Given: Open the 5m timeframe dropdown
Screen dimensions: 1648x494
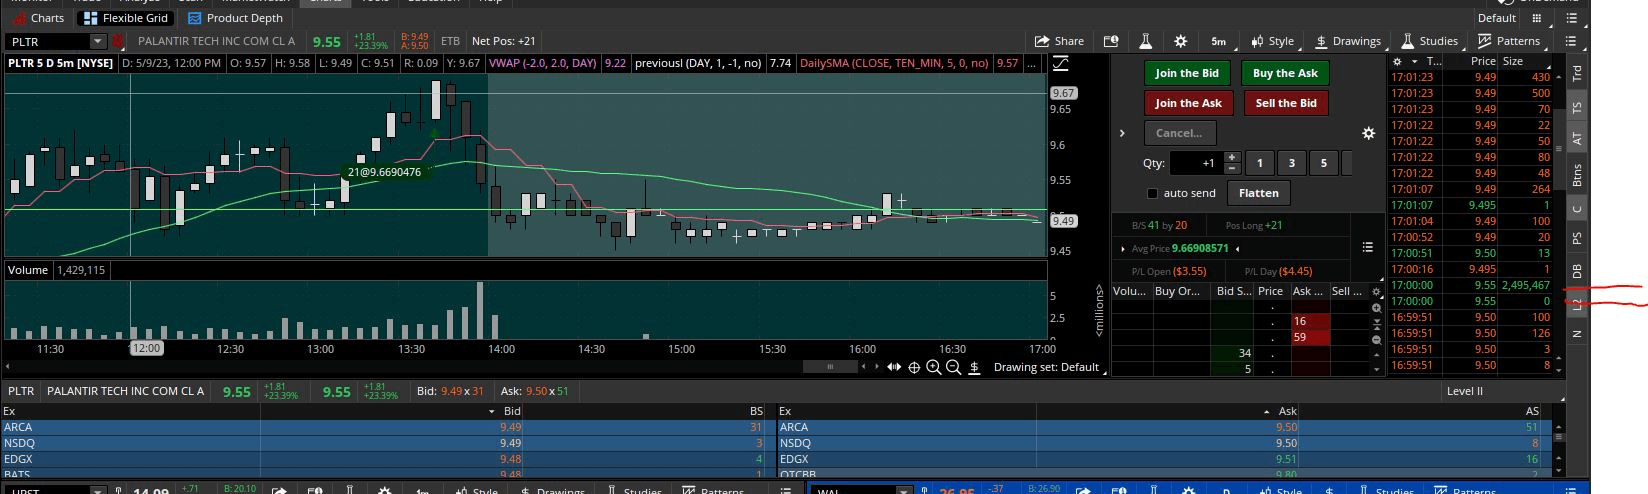Looking at the screenshot, I should point(1218,41).
